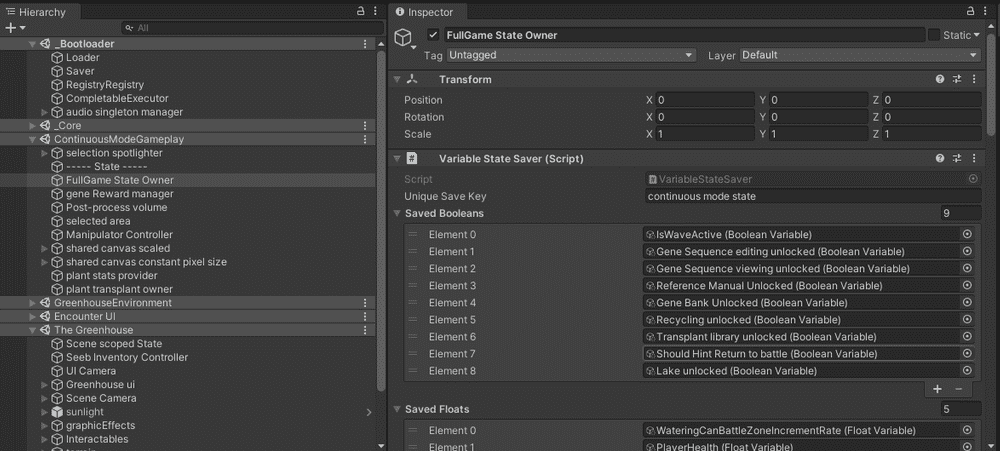Pick object for Gene Bank Unlocked element
This screenshot has width=1000, height=451.
[967, 303]
